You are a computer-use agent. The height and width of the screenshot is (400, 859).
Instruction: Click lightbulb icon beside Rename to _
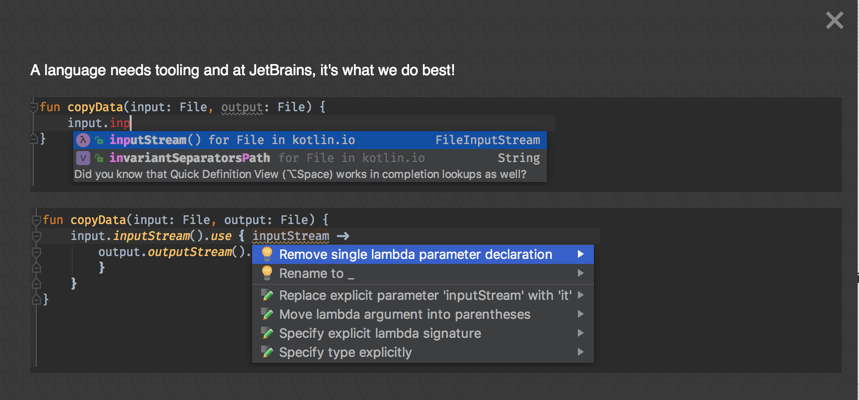[267, 272]
